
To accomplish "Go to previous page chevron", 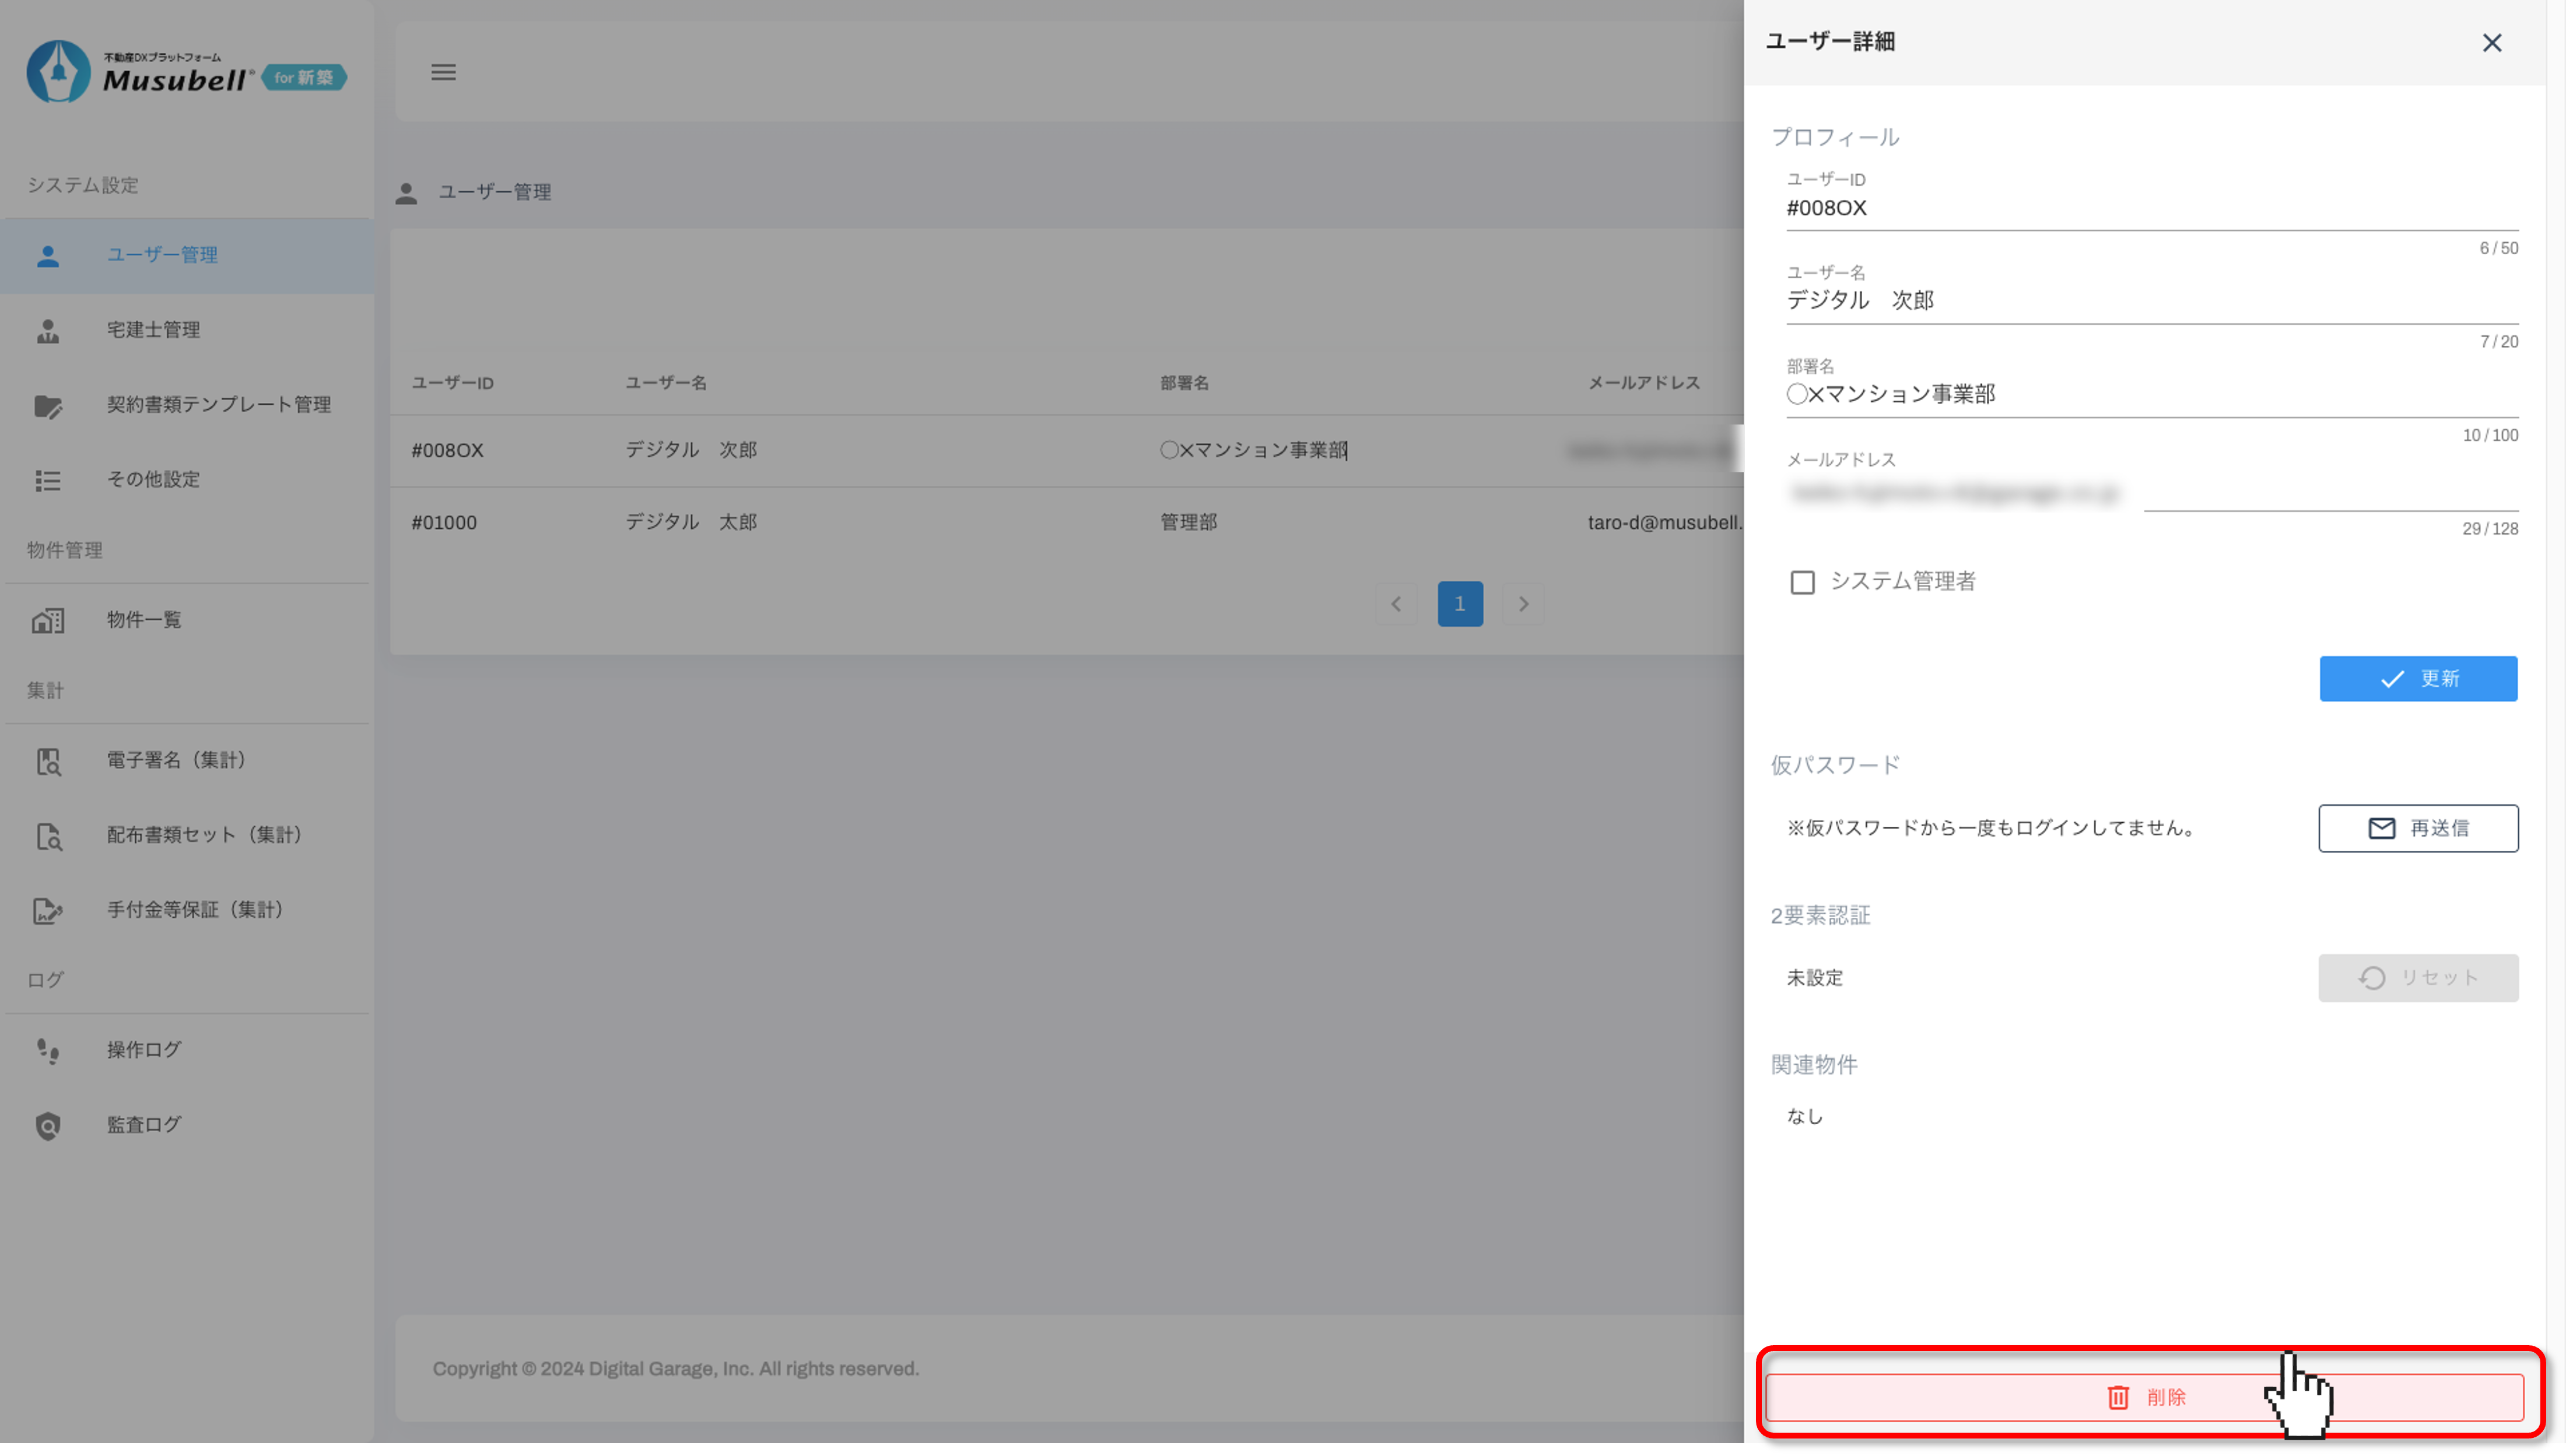I will pos(1396,604).
